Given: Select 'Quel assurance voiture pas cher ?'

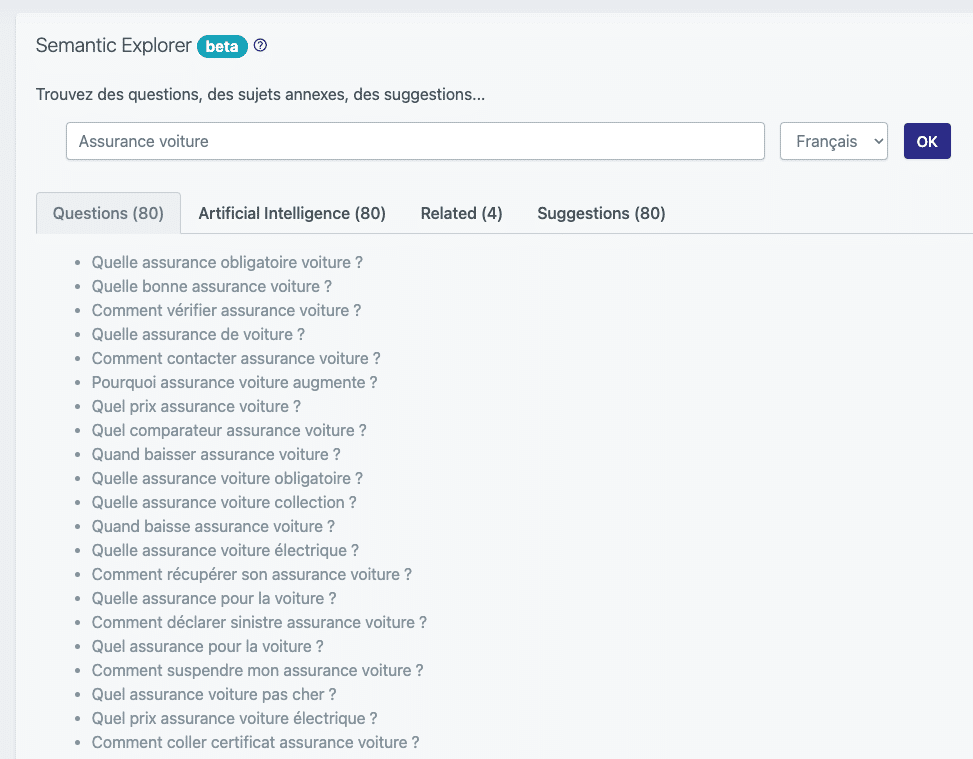Looking at the screenshot, I should tap(213, 694).
